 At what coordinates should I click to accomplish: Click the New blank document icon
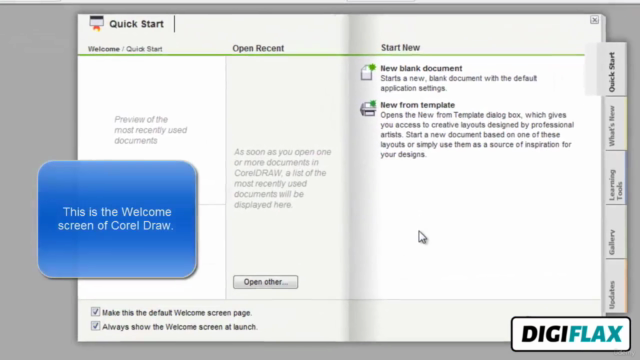[368, 72]
